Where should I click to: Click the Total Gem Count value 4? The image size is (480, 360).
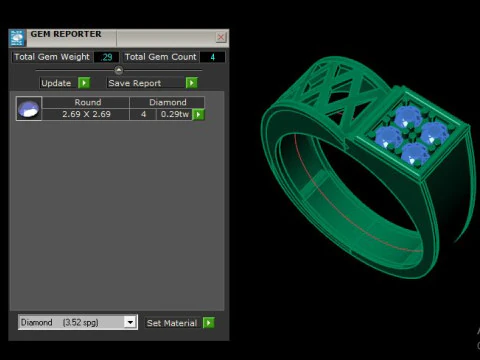(x=212, y=57)
